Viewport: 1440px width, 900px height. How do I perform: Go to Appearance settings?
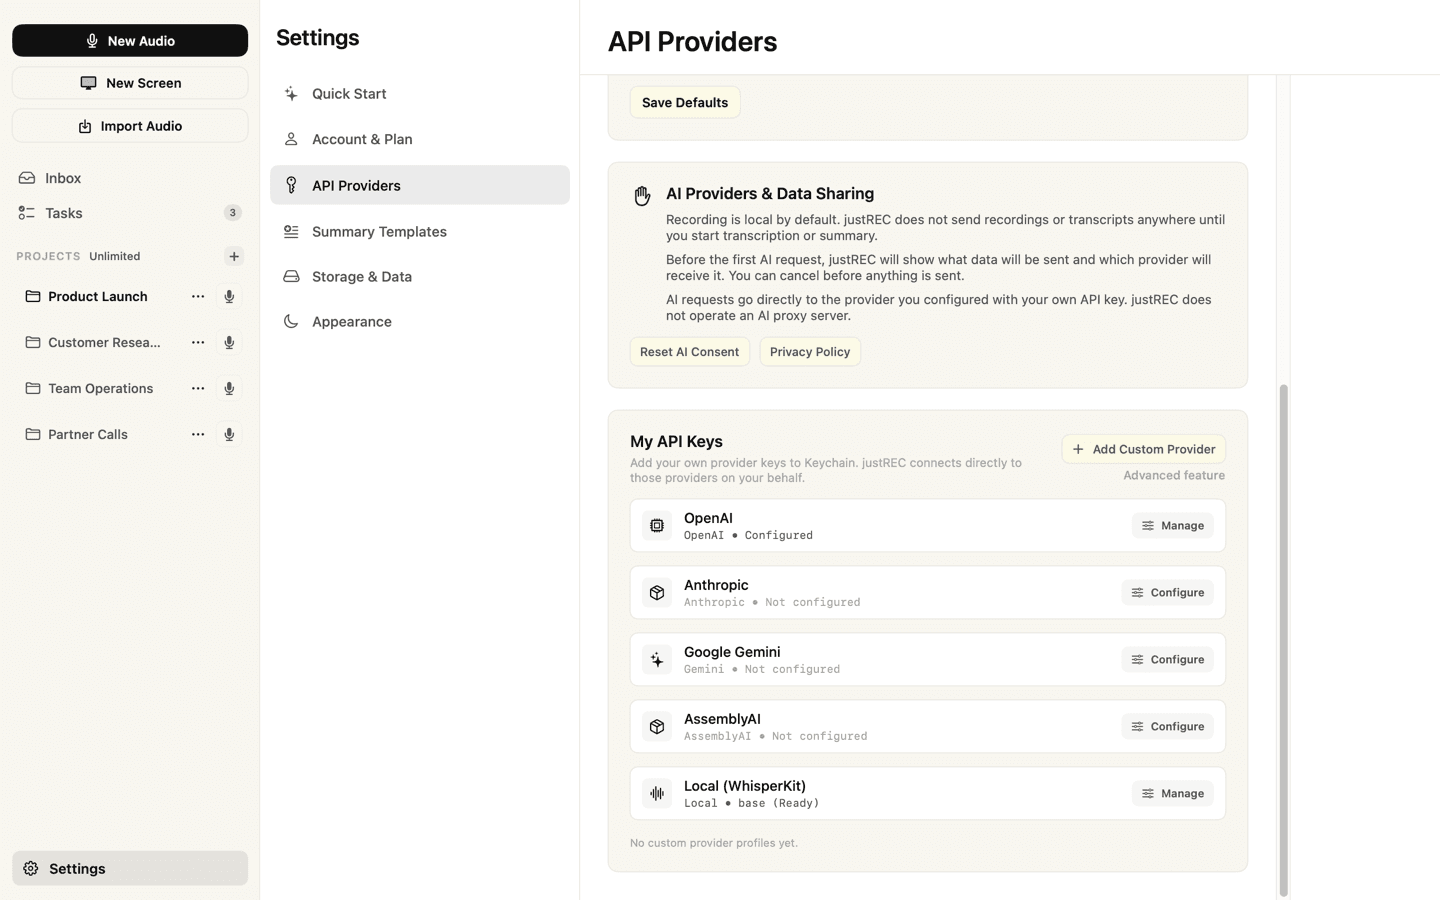pos(420,321)
